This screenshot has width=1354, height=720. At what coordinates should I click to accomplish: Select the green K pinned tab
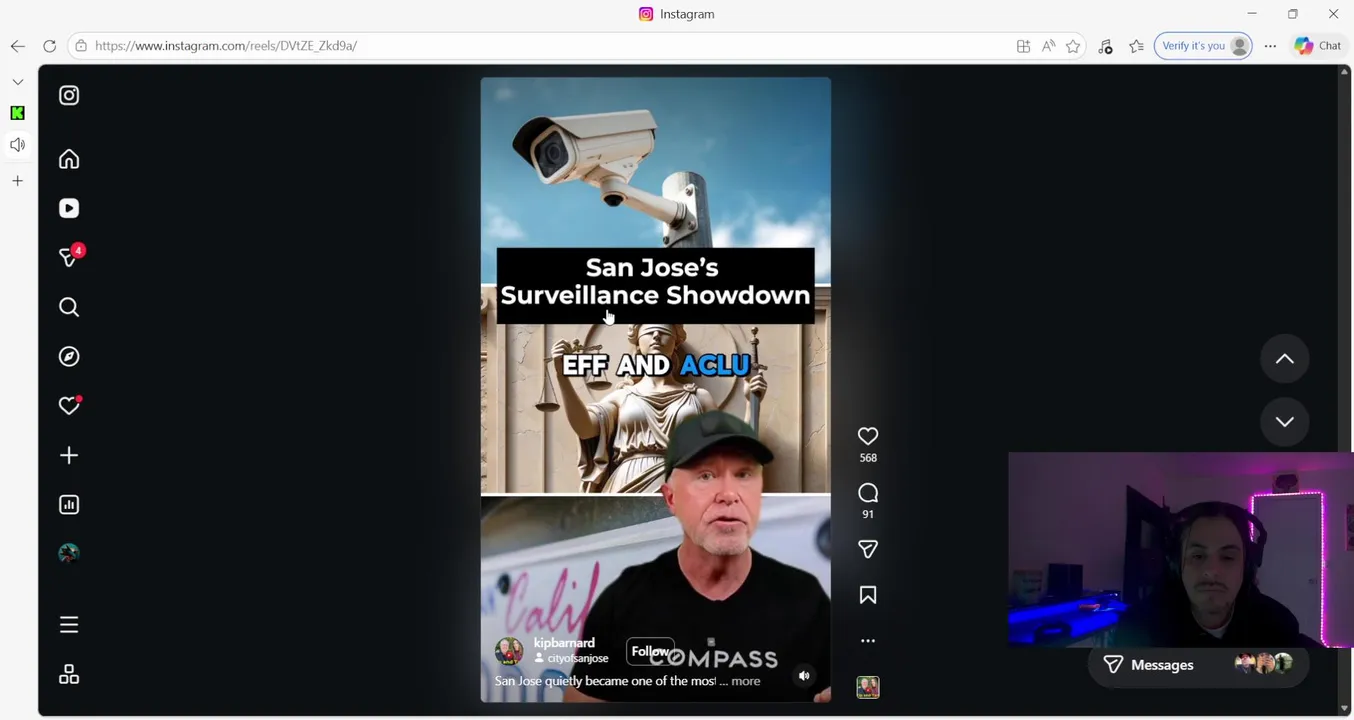[x=18, y=113]
